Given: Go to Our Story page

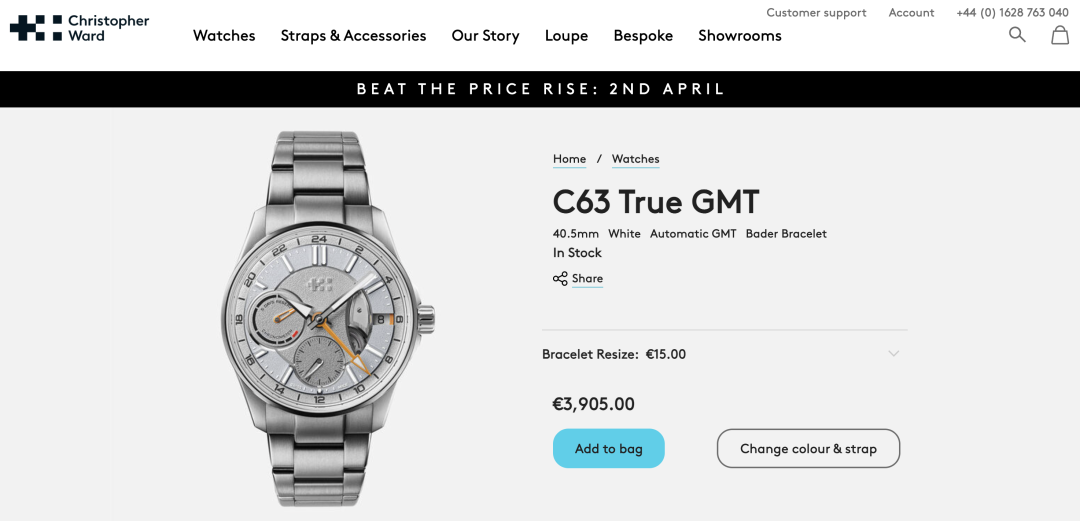Looking at the screenshot, I should (x=485, y=36).
